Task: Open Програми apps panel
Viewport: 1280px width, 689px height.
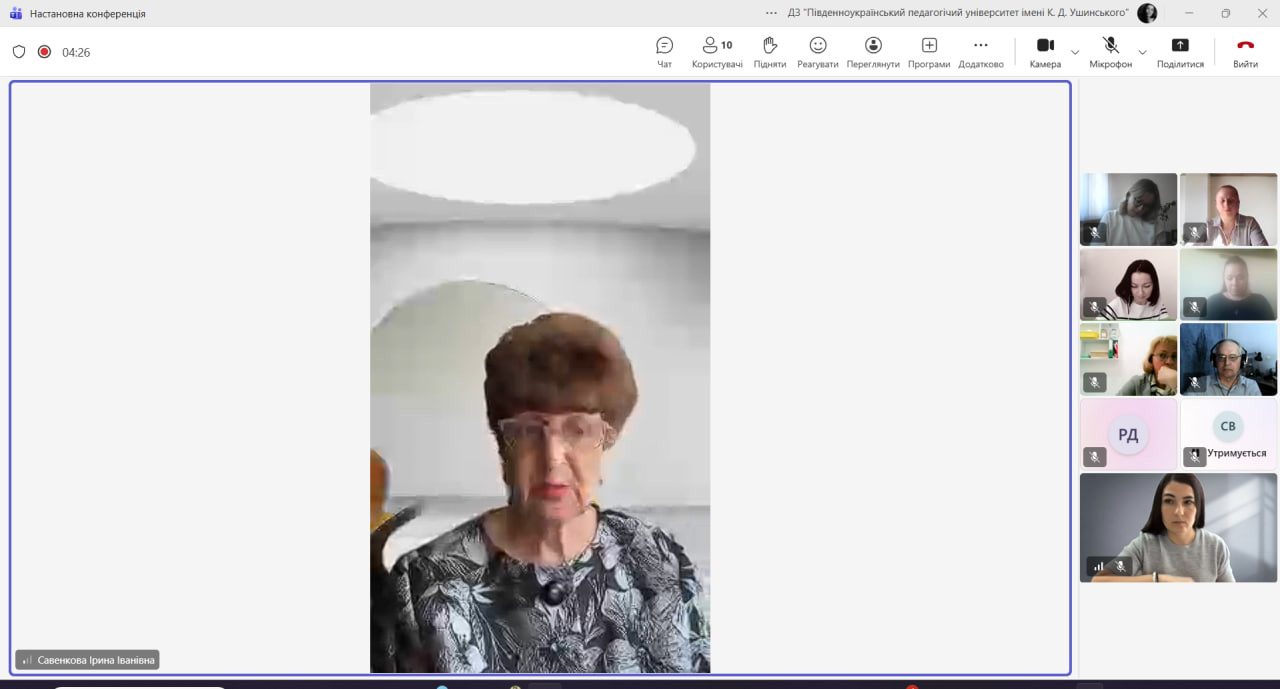Action: [929, 52]
